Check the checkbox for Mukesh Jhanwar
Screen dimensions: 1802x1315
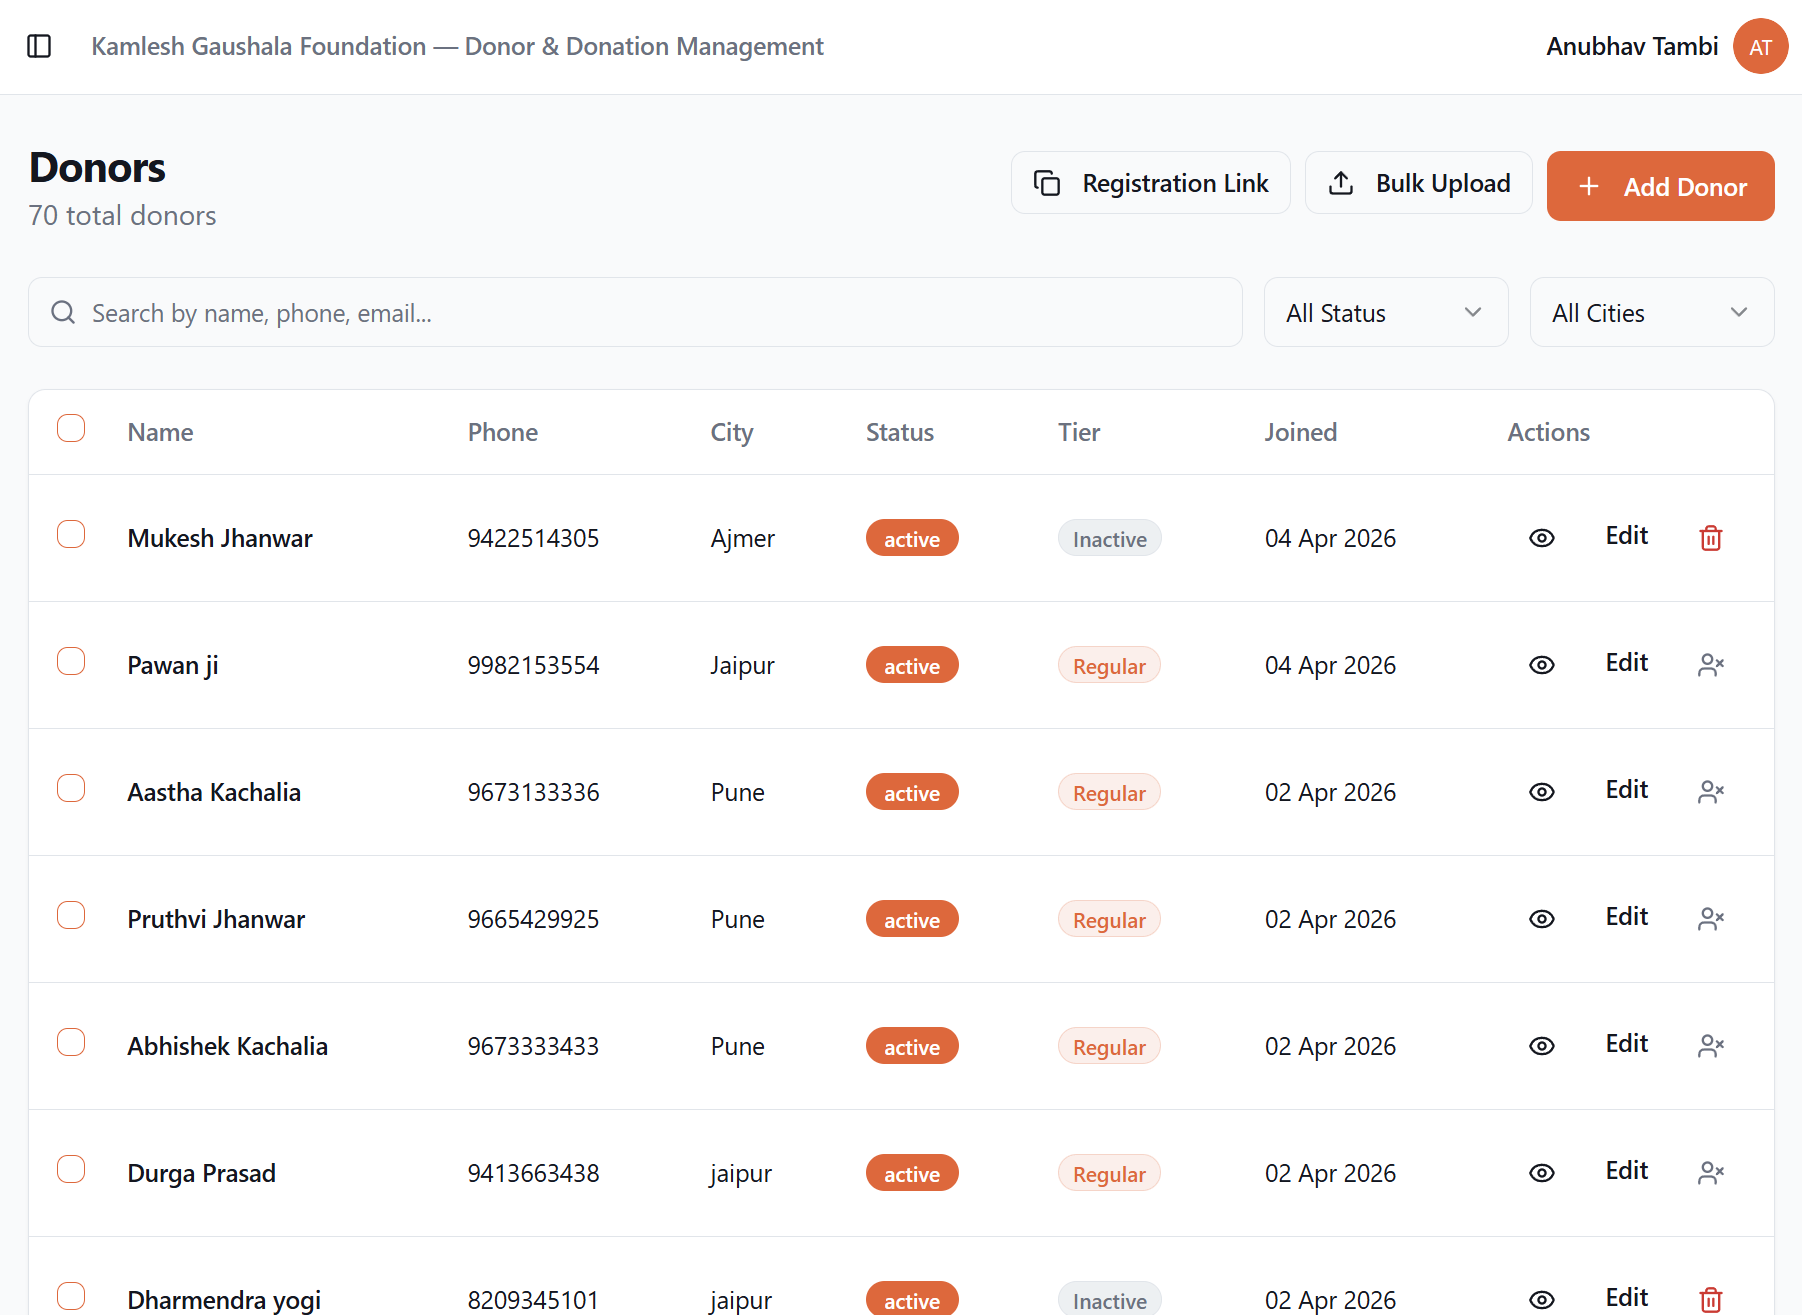tap(71, 534)
